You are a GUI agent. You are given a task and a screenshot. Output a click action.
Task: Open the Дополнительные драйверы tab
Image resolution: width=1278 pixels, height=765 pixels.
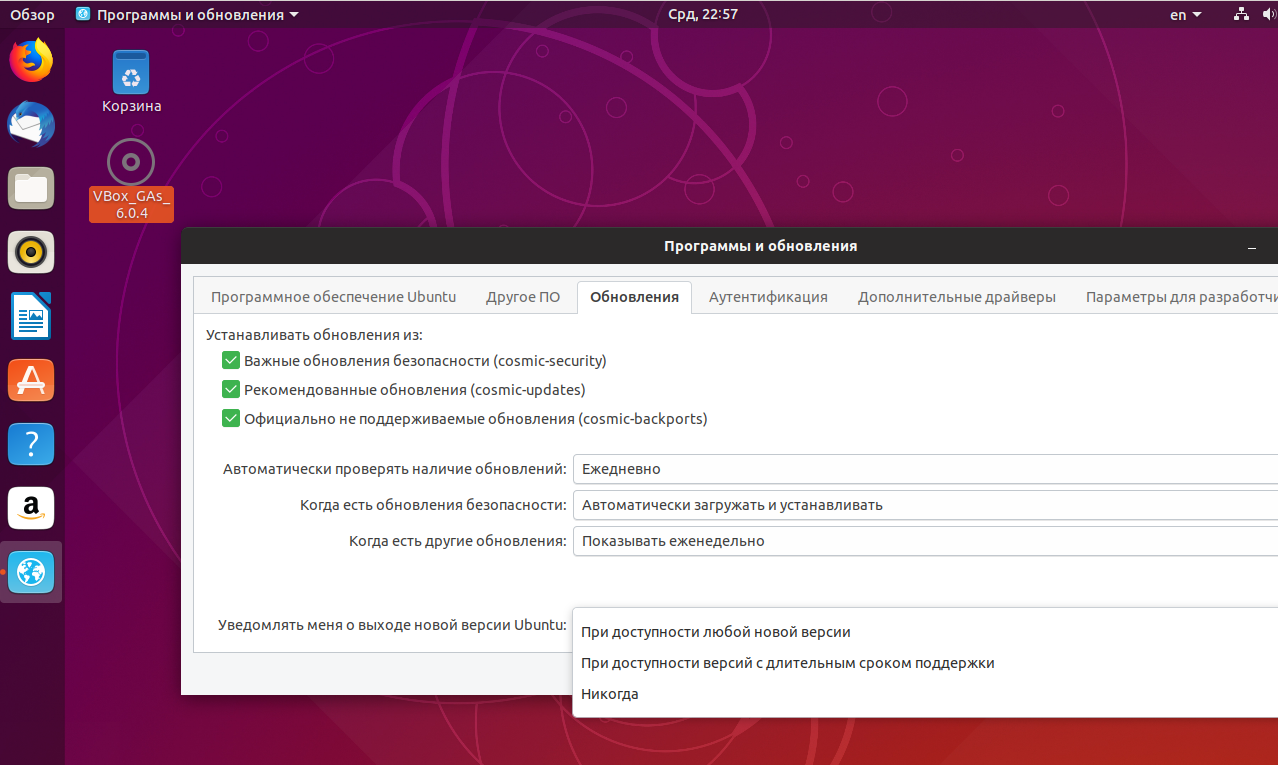(957, 297)
